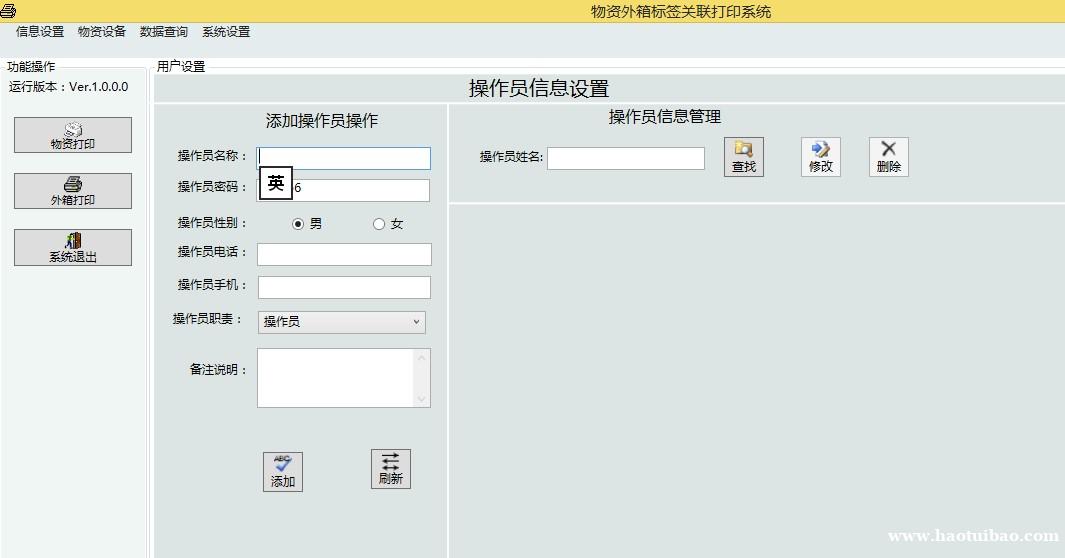Expand the 操作员职责 dropdown list
This screenshot has height=558, width=1065.
416,322
